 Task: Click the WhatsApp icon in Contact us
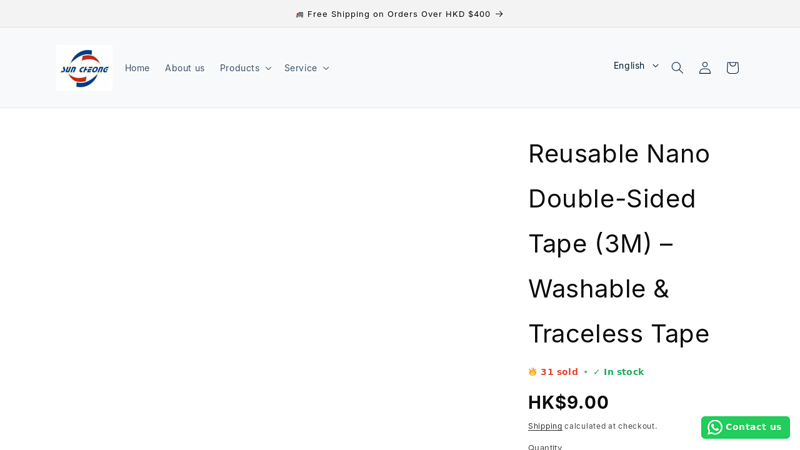click(x=715, y=427)
